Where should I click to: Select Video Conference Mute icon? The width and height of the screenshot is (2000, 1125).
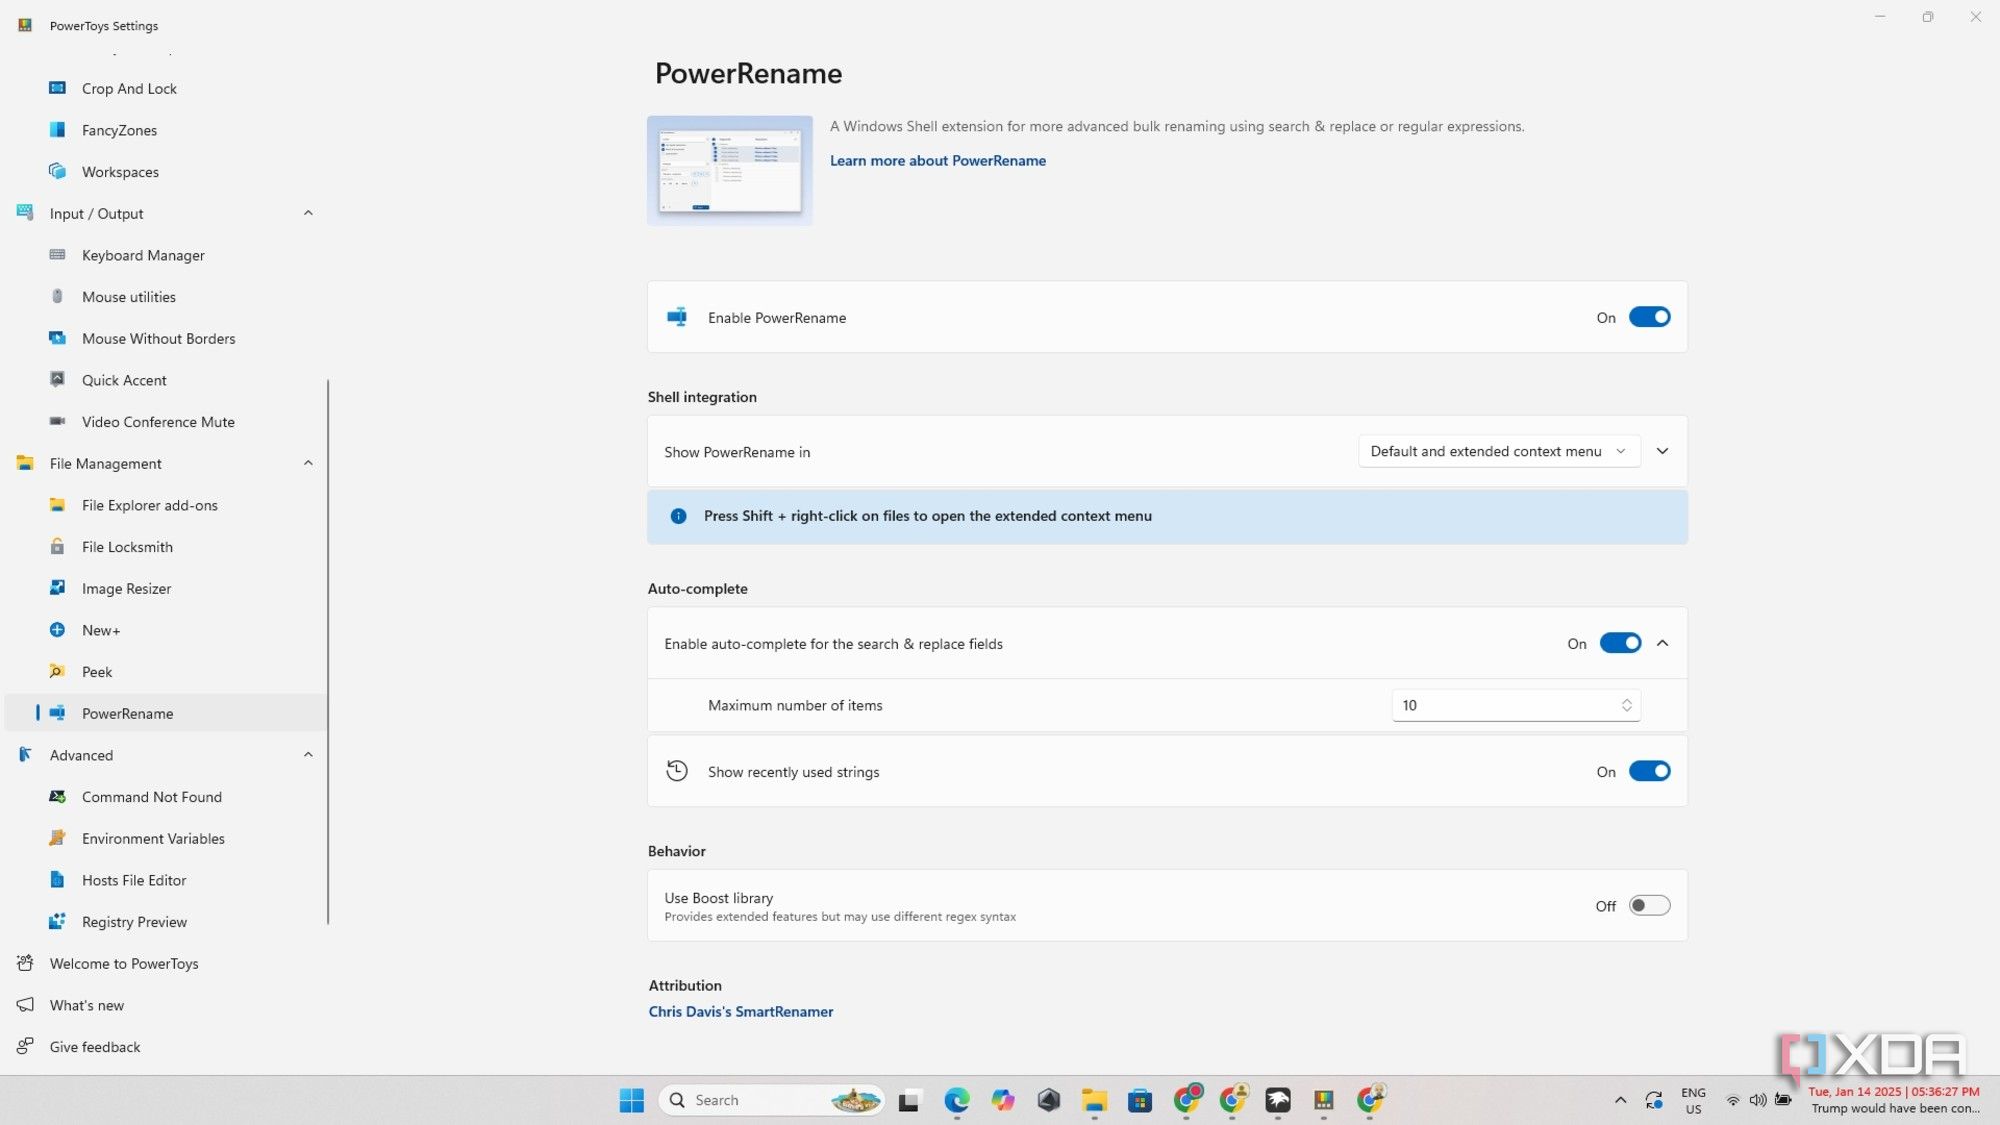(x=57, y=421)
